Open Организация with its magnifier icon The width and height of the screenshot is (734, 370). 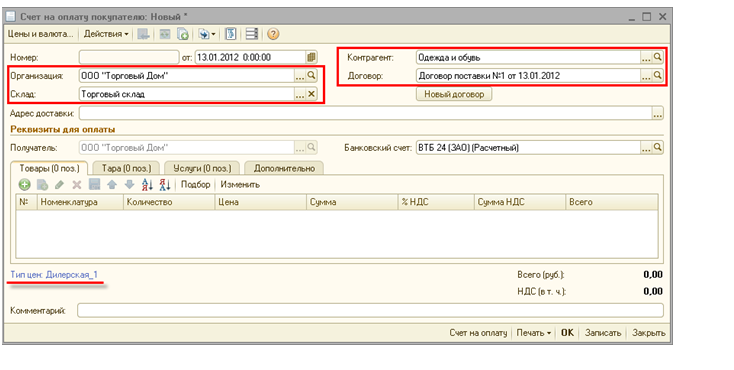(311, 75)
